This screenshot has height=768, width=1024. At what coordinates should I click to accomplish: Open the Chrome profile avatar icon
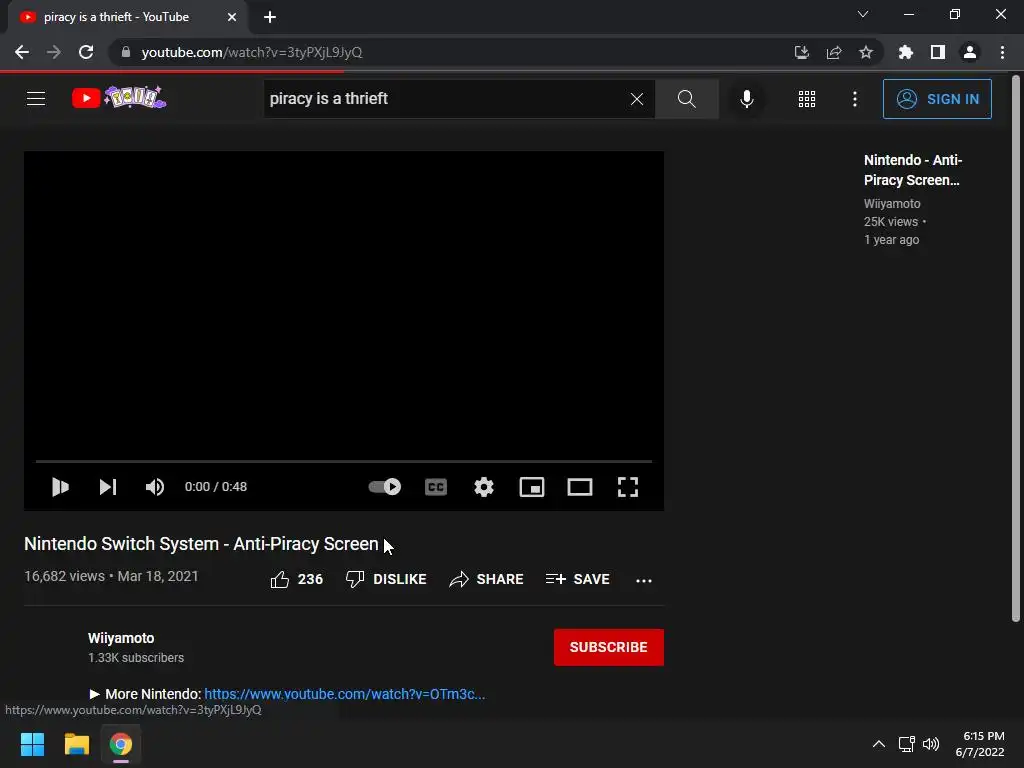(970, 52)
